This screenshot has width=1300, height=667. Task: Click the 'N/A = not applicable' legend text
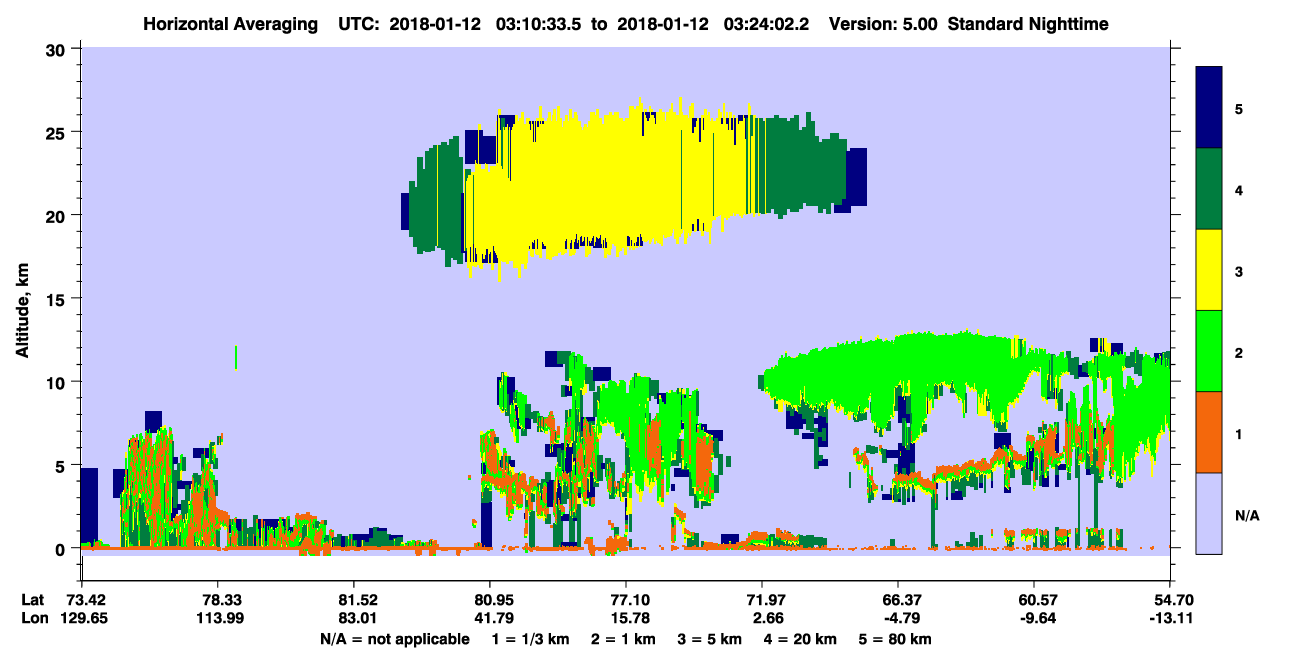tap(395, 639)
